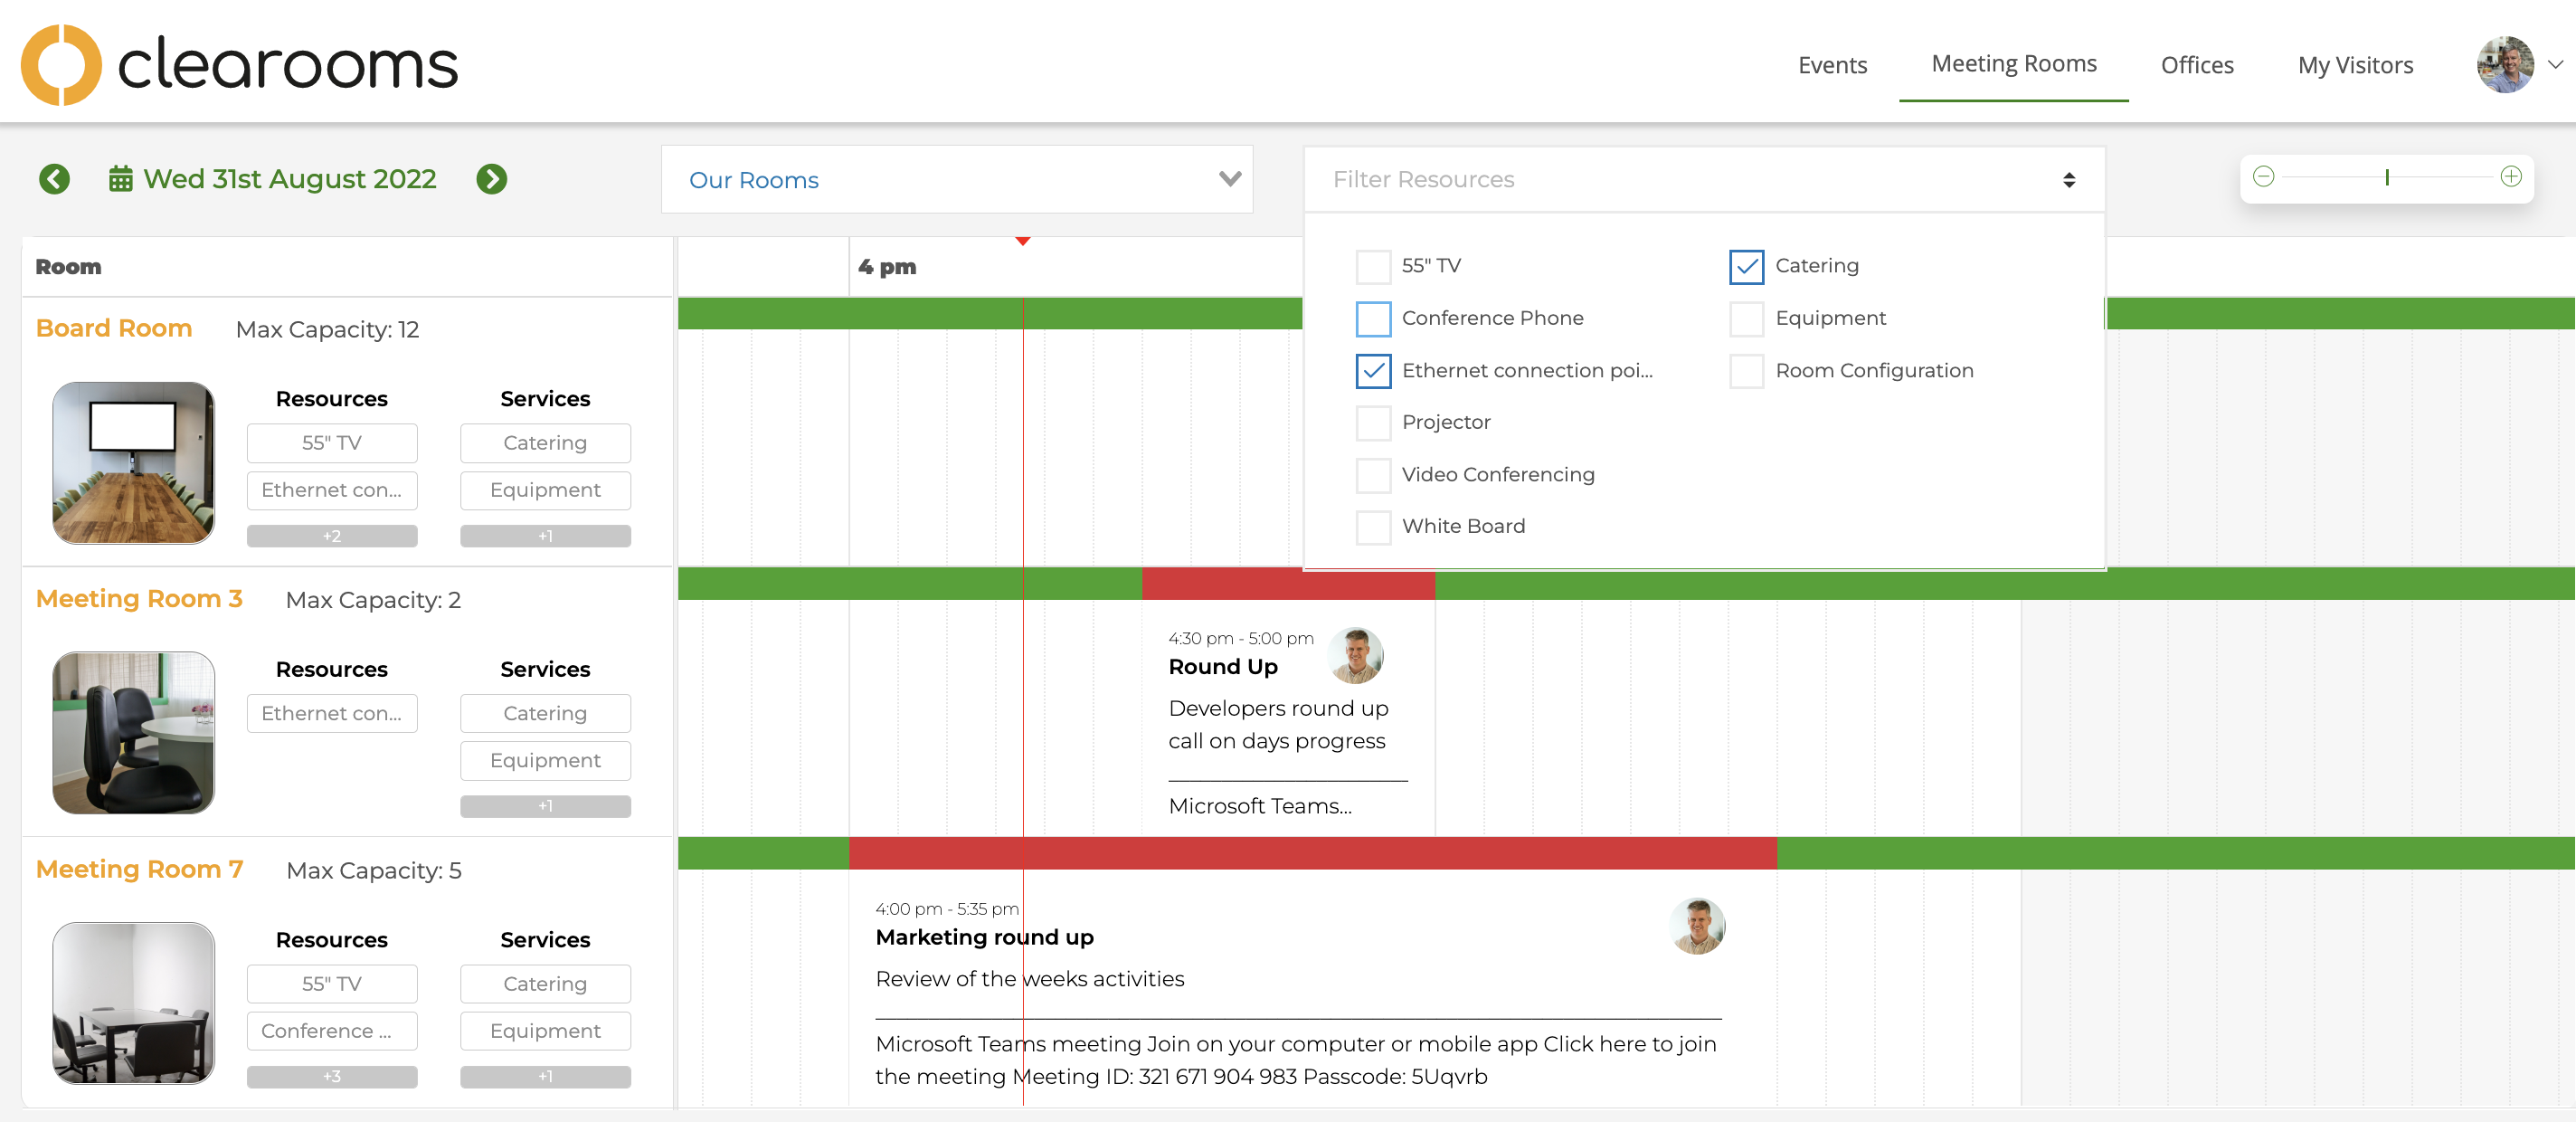Viewport: 2576px width, 1122px height.
Task: Open account menu chevron beside avatar
Action: (2556, 65)
